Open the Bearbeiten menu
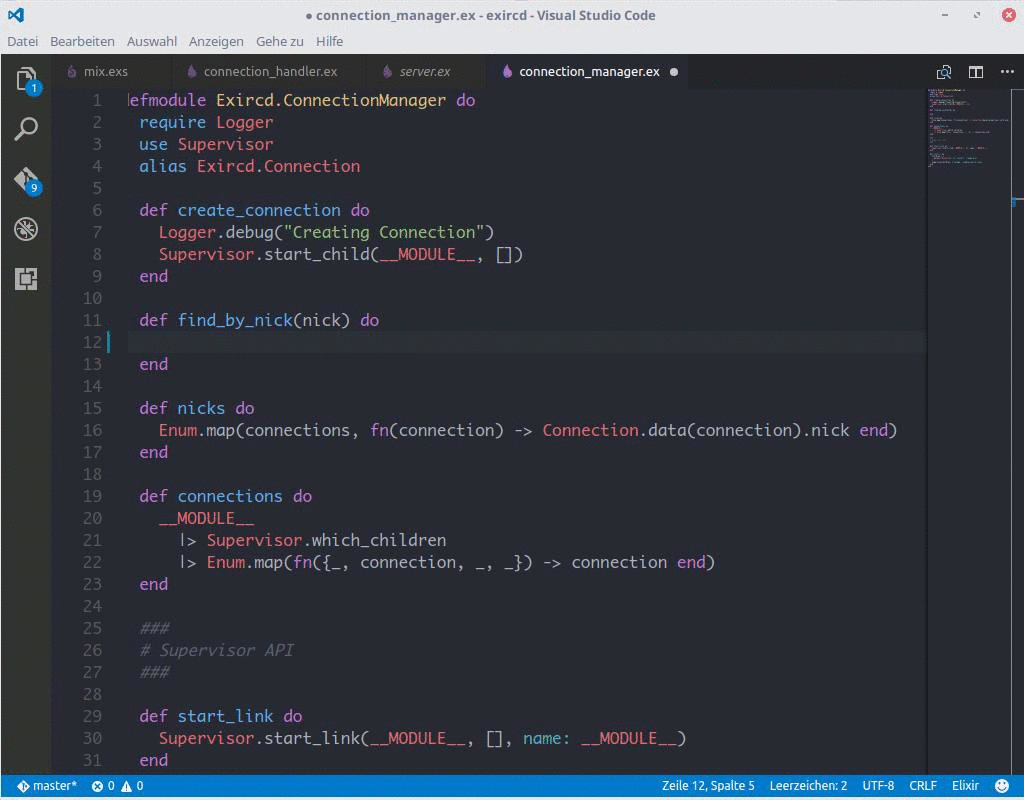This screenshot has height=800, width=1024. click(82, 41)
